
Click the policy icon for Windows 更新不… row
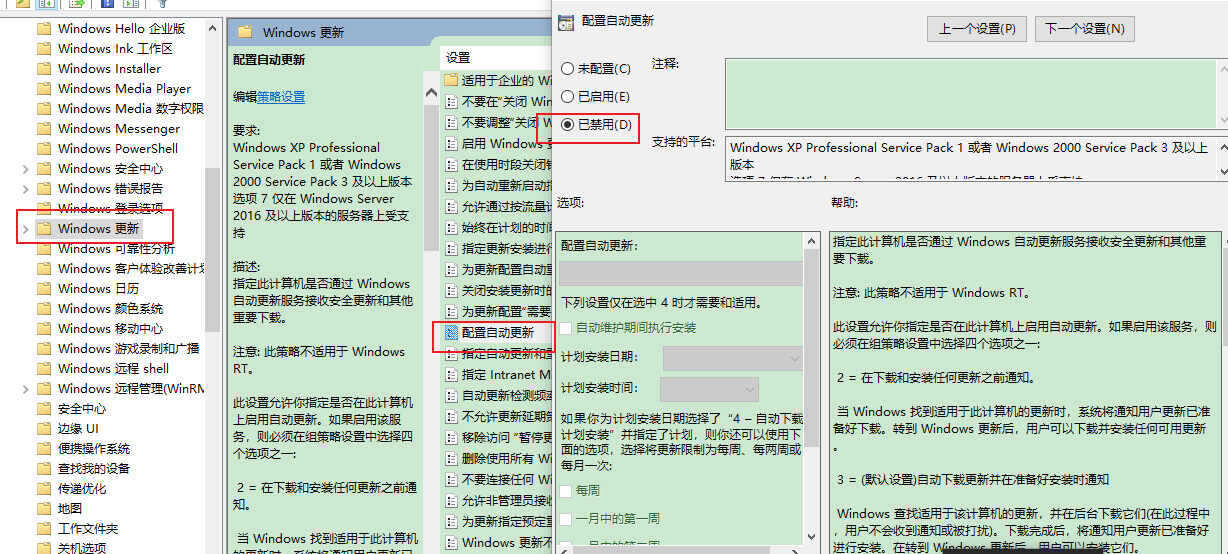[x=451, y=542]
